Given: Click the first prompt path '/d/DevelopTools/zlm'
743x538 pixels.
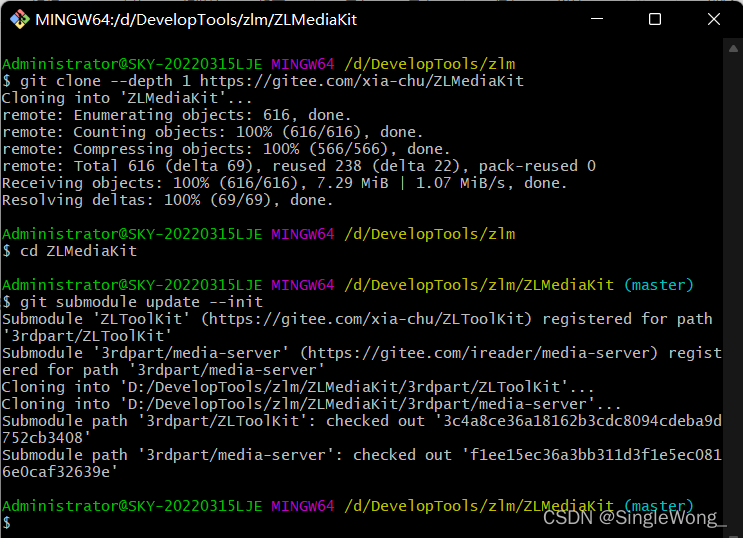Looking at the screenshot, I should pyautogui.click(x=430, y=64).
